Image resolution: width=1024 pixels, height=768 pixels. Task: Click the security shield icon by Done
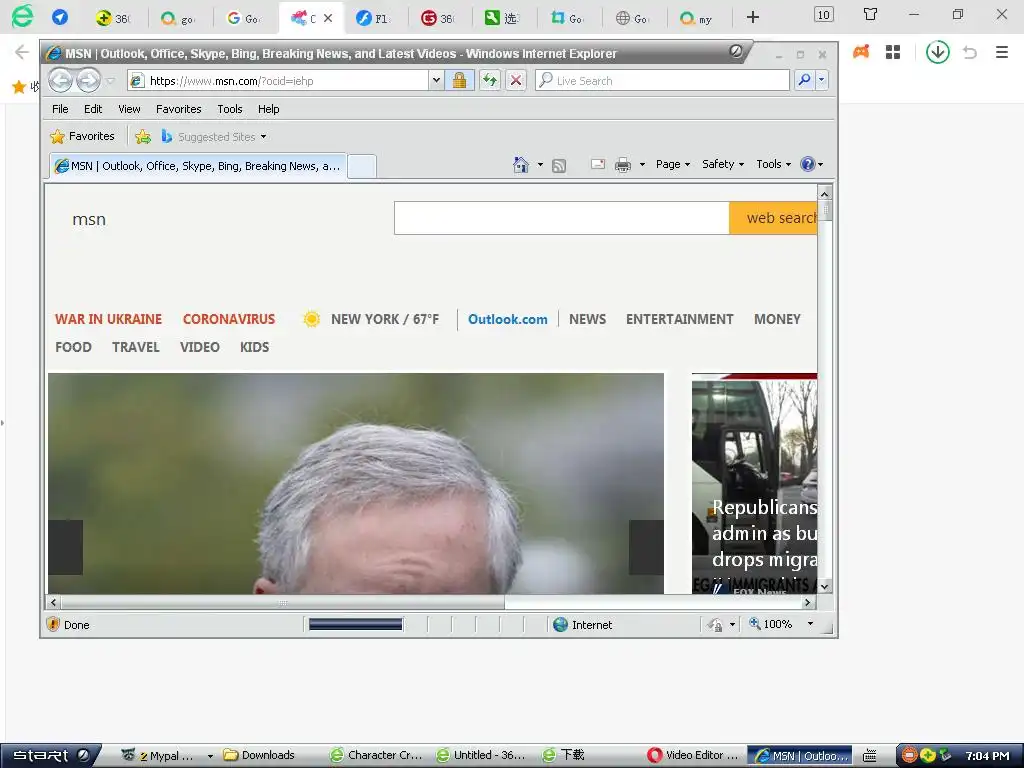click(x=53, y=624)
